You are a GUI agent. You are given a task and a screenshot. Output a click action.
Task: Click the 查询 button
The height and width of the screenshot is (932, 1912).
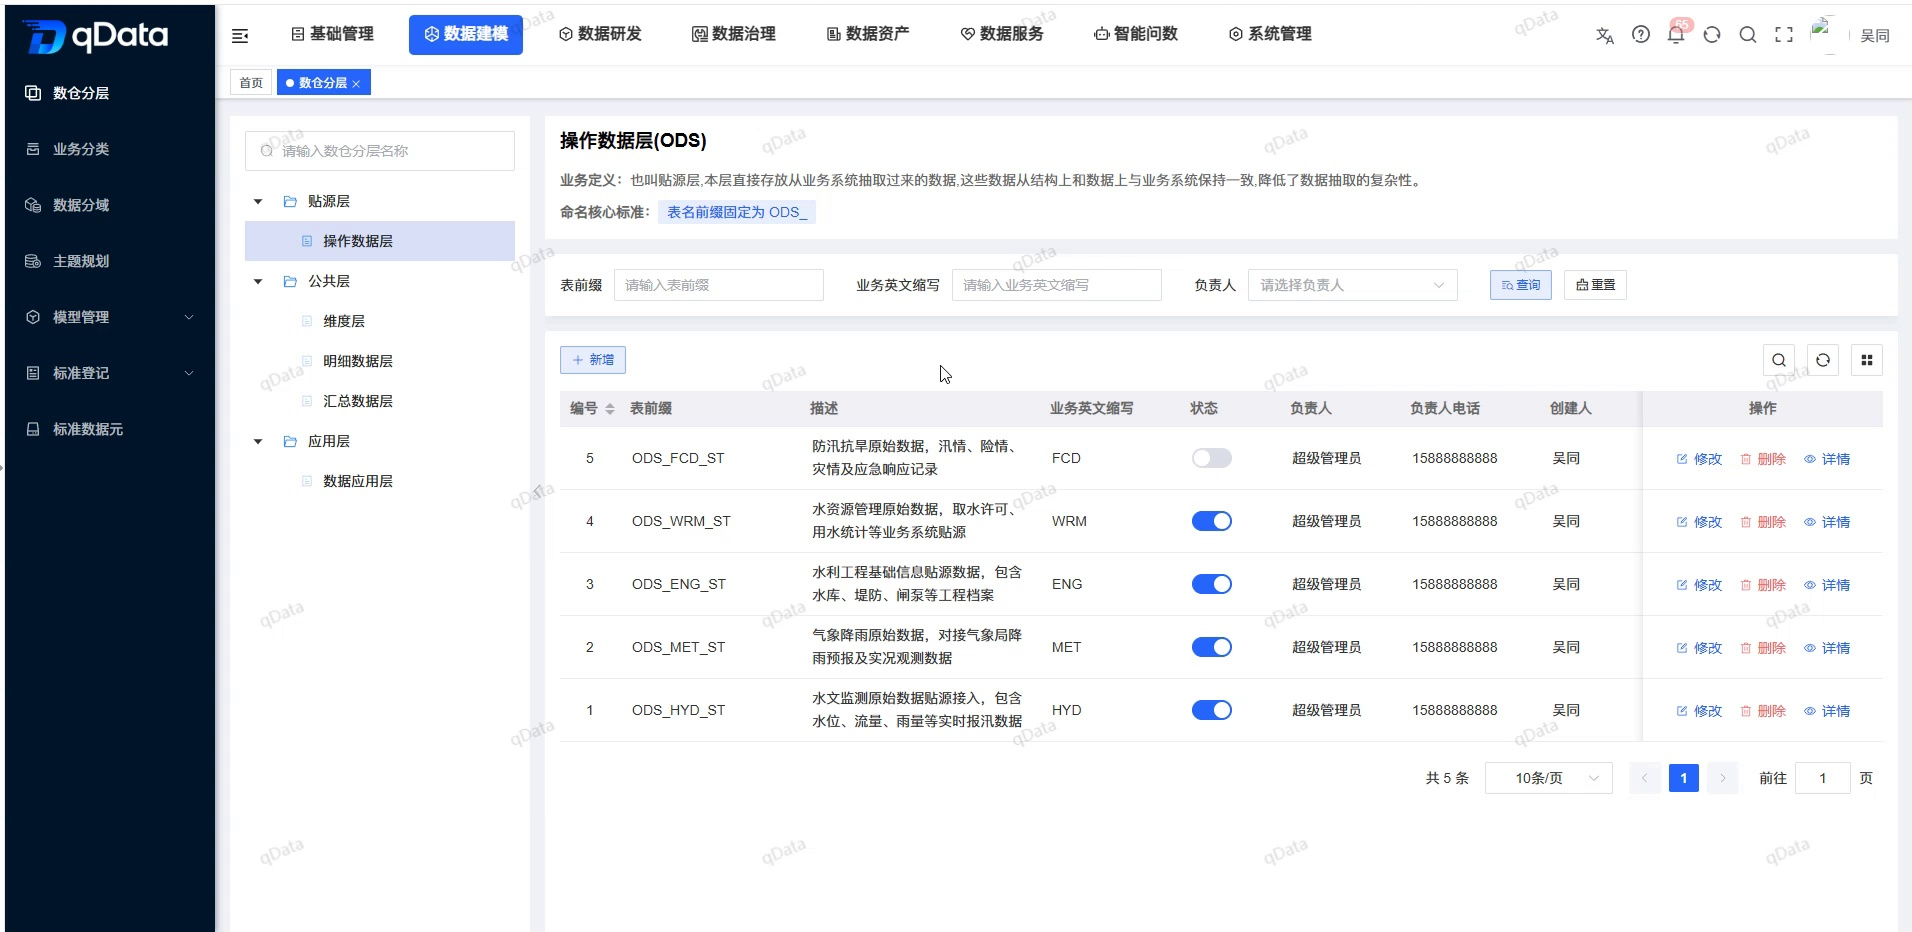point(1520,285)
